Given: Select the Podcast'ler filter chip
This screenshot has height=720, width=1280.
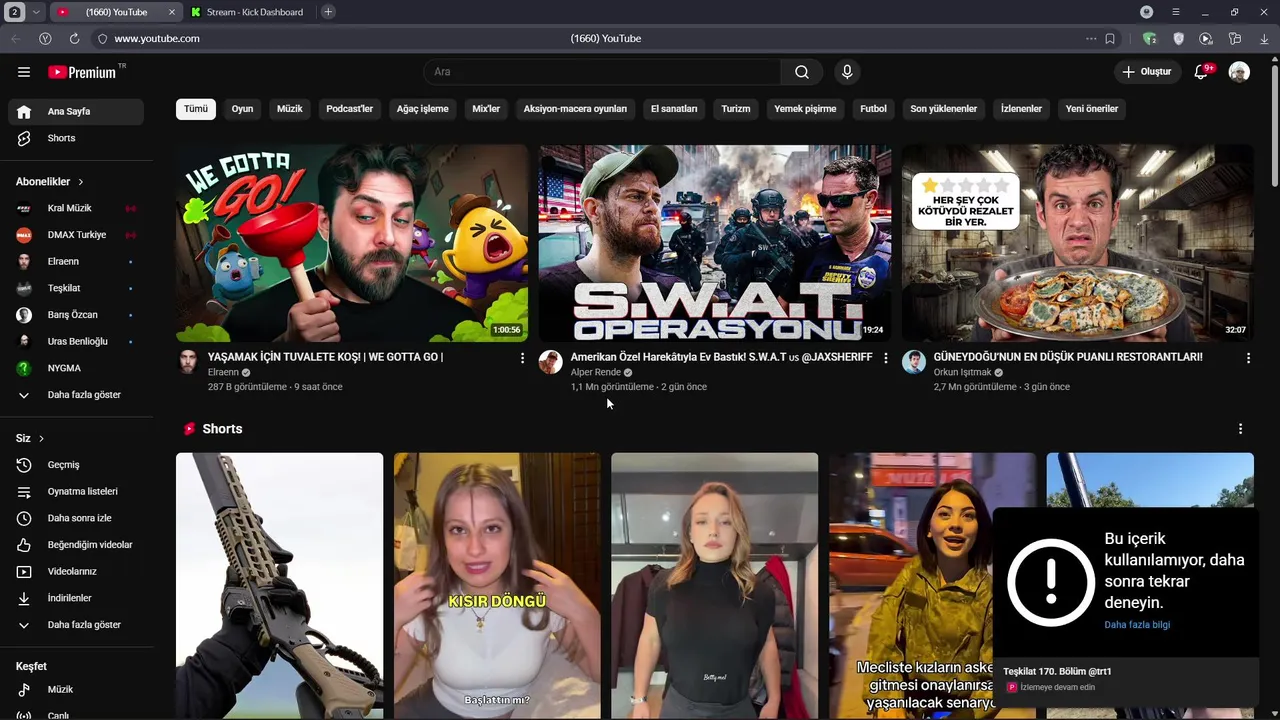Looking at the screenshot, I should [349, 109].
